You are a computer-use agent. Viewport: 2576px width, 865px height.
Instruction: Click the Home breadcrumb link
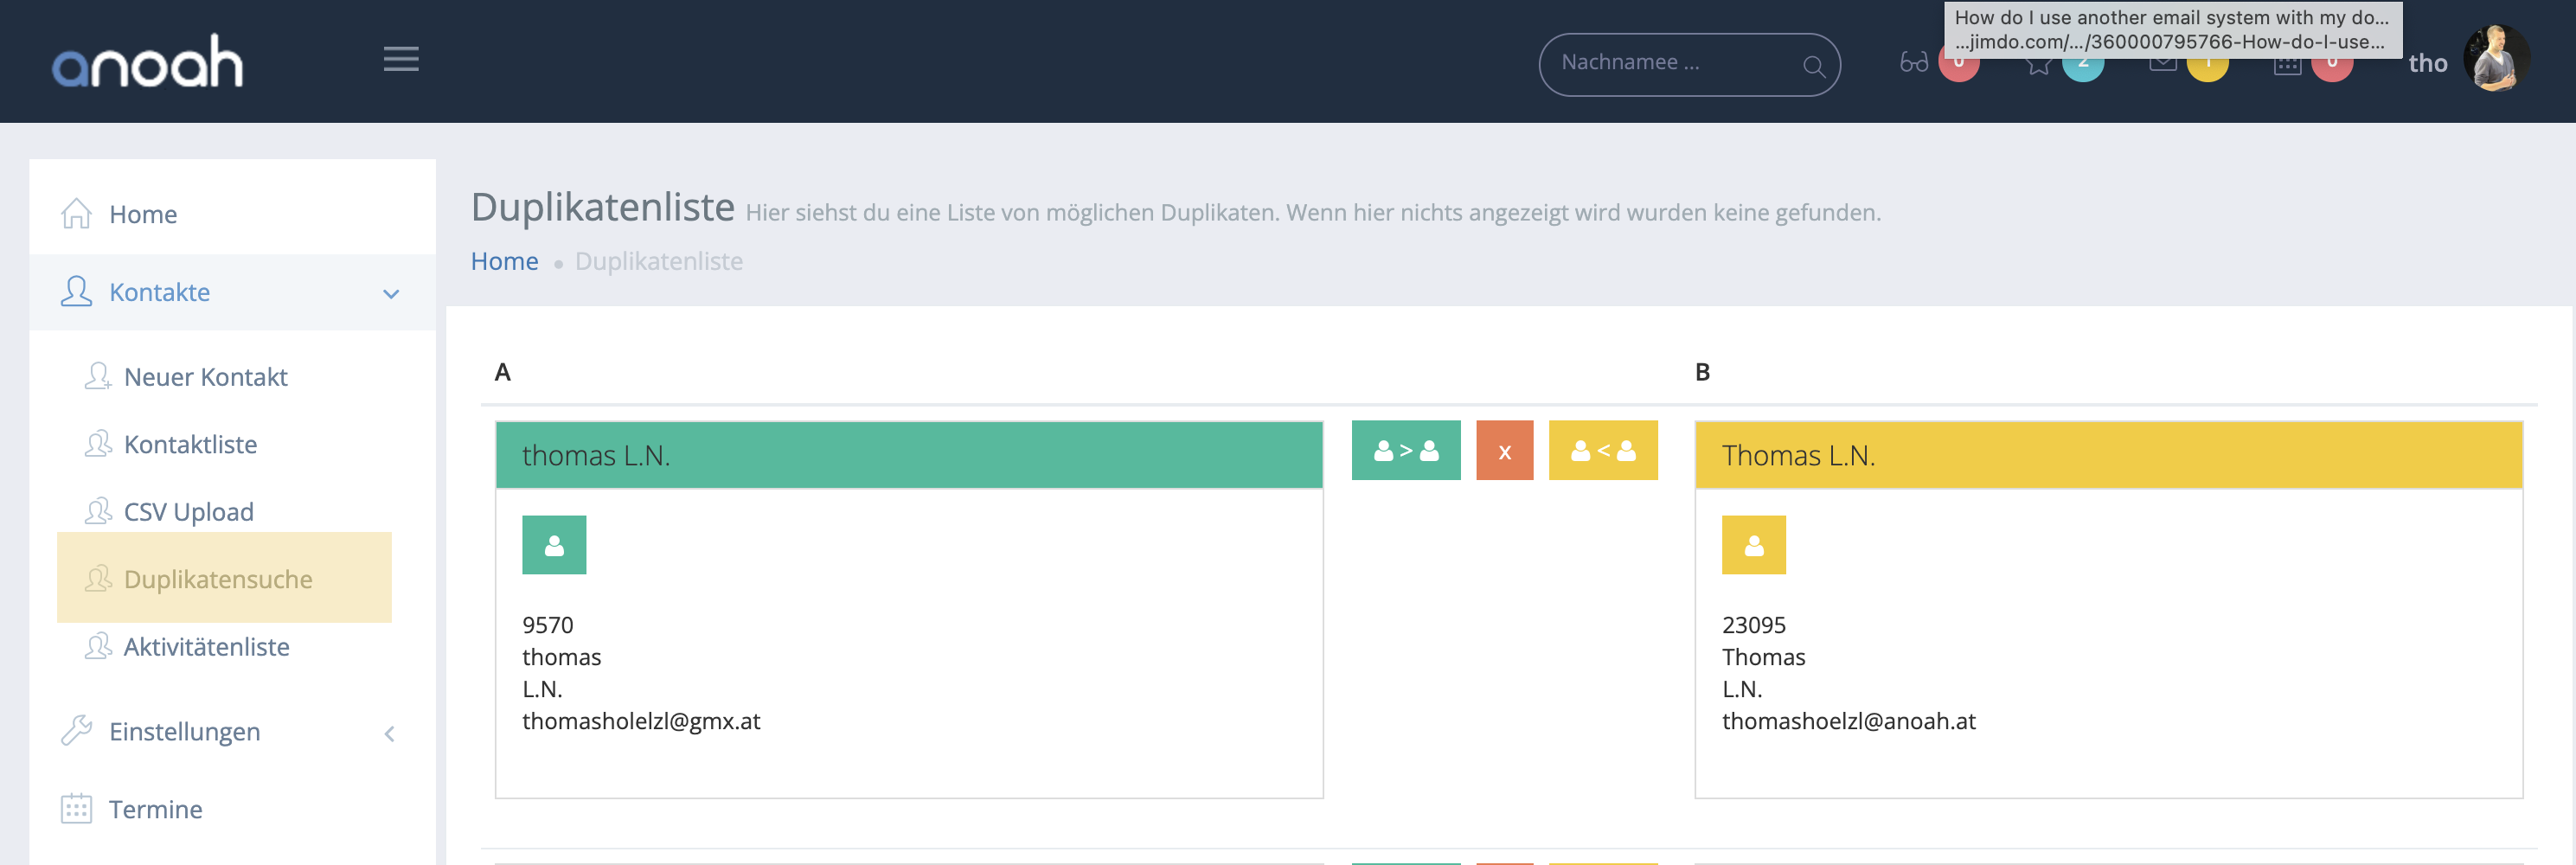[x=504, y=261]
